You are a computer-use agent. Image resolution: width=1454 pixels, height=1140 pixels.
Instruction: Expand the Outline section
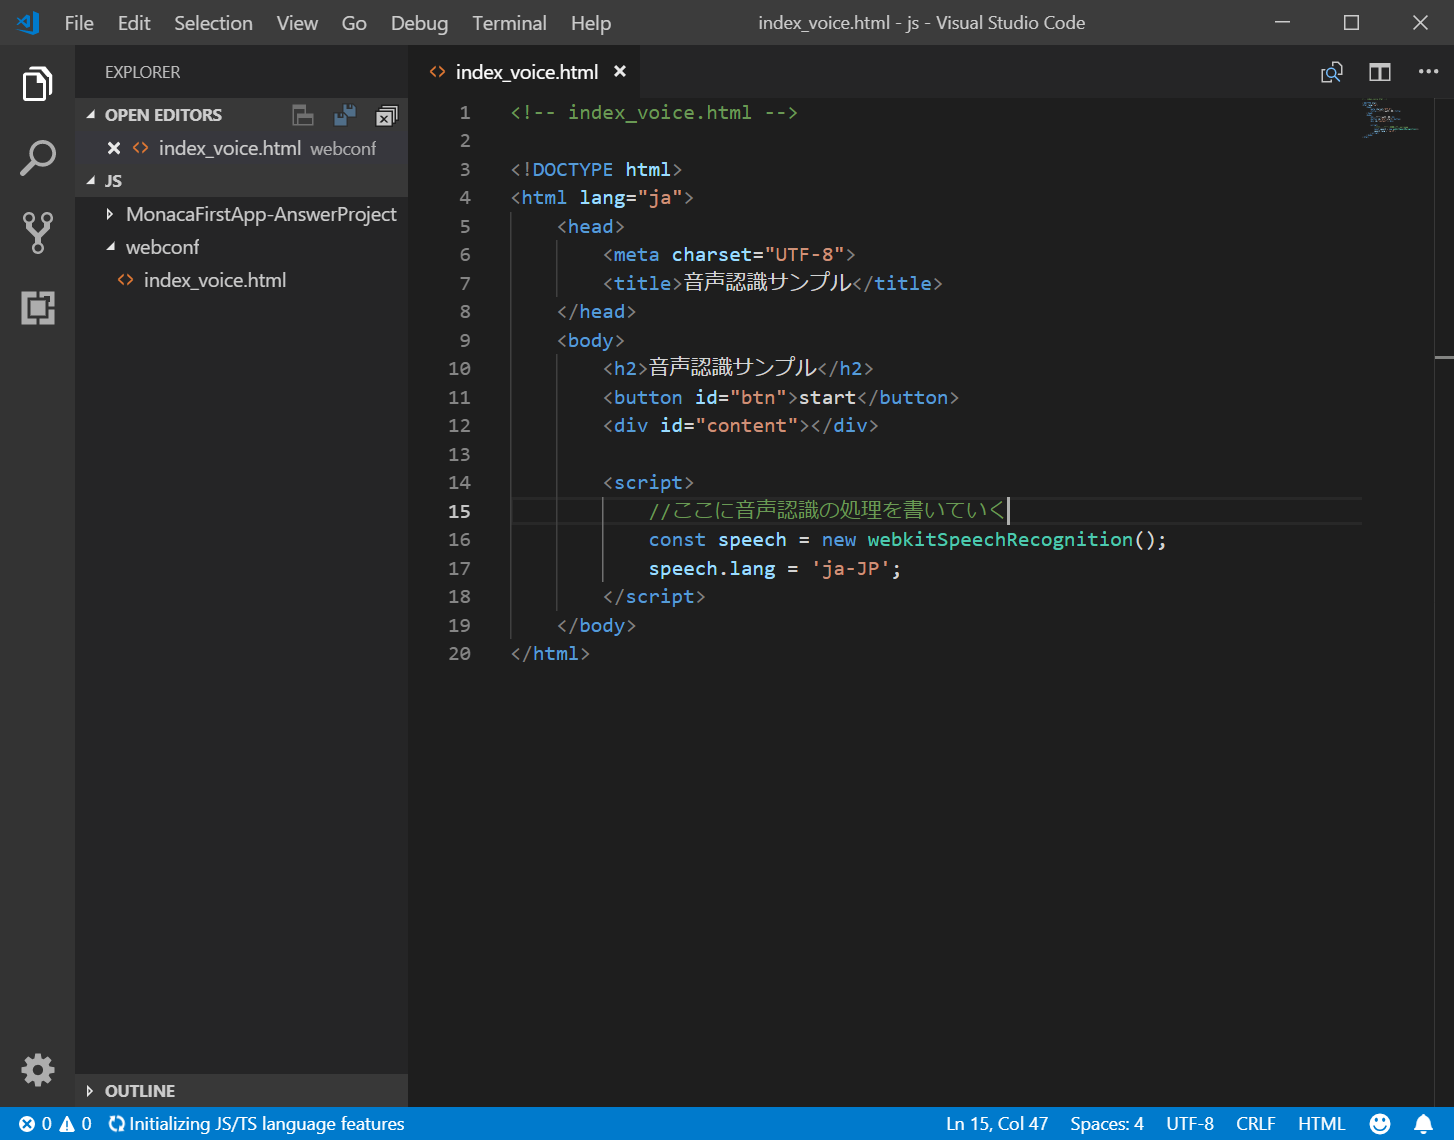[139, 1091]
